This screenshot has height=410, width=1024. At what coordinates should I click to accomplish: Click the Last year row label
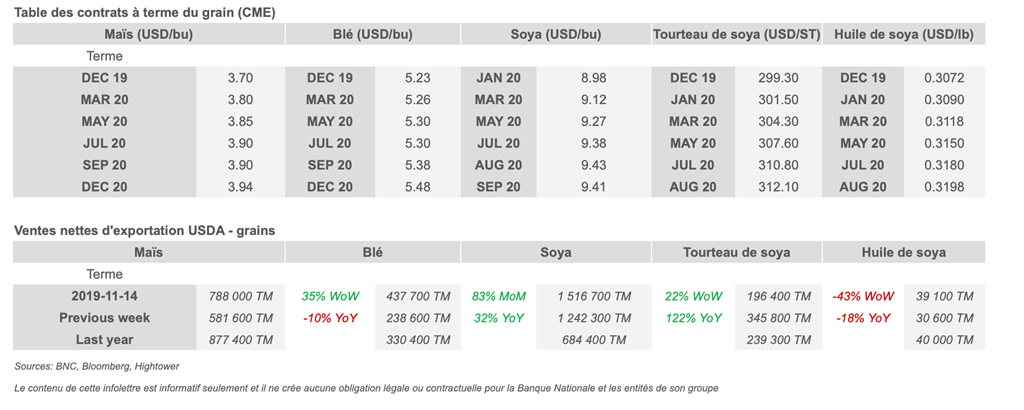[x=104, y=340]
